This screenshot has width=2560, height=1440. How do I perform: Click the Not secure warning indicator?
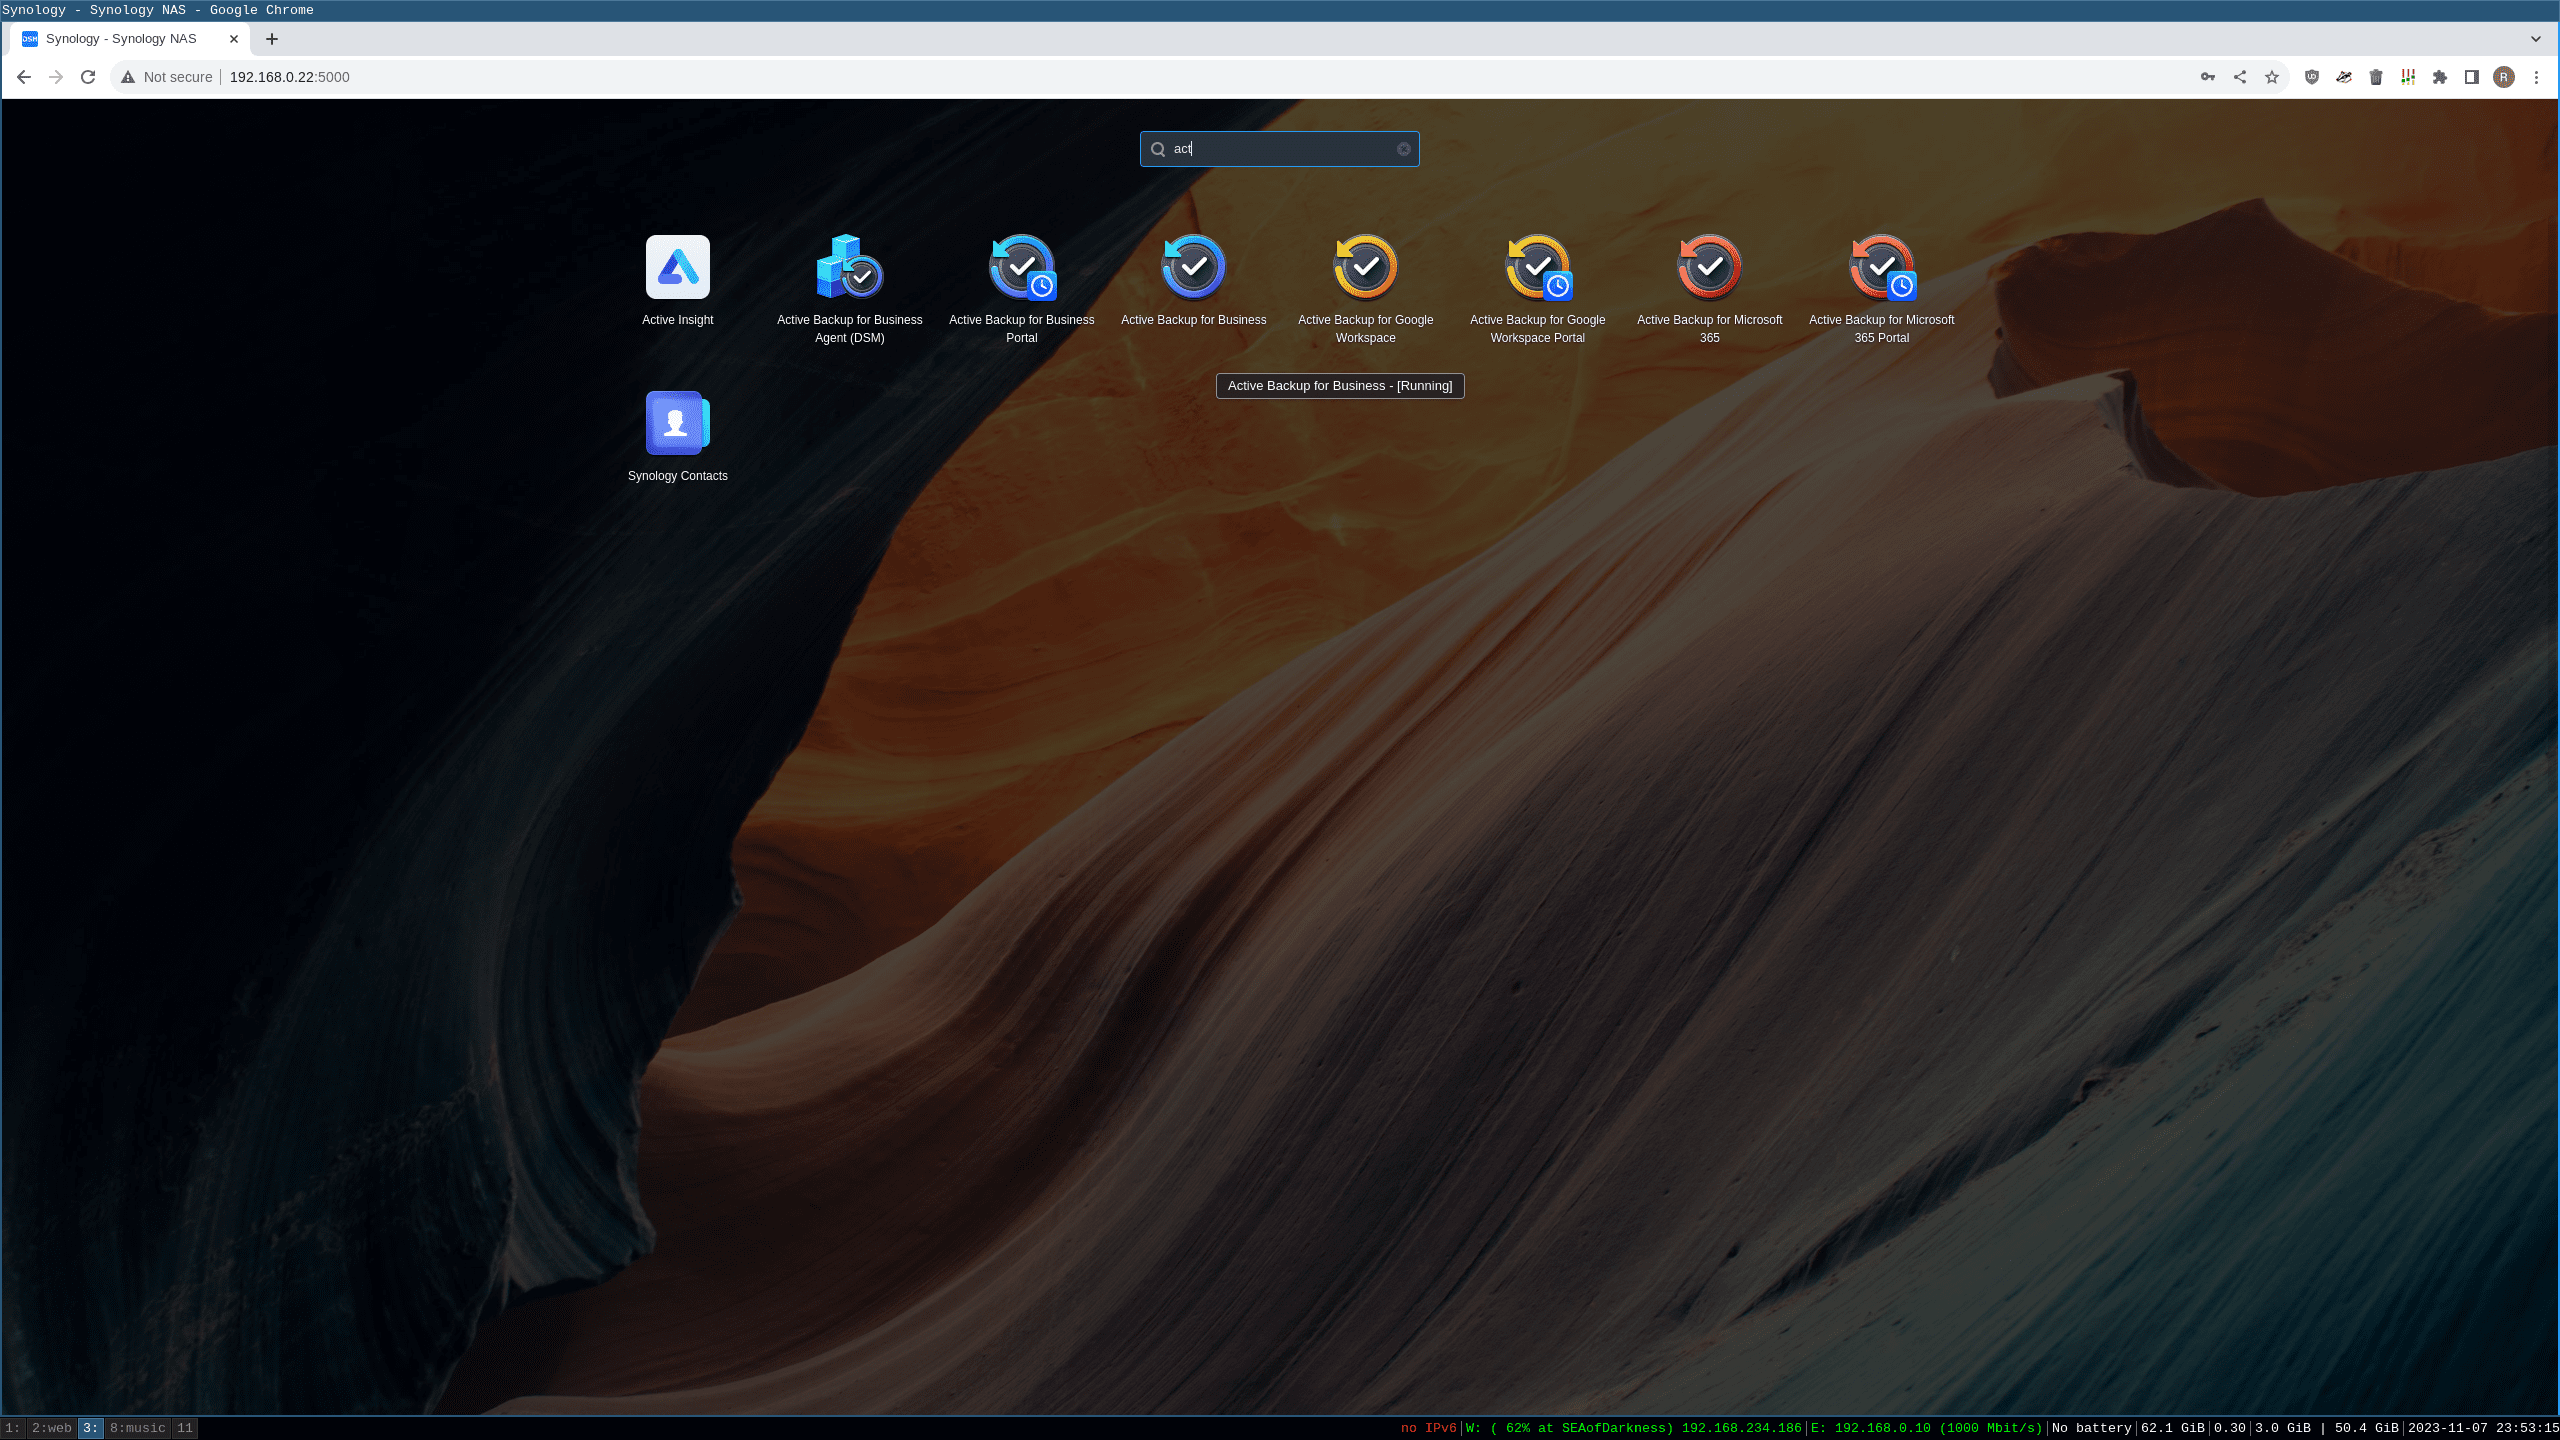(x=167, y=77)
